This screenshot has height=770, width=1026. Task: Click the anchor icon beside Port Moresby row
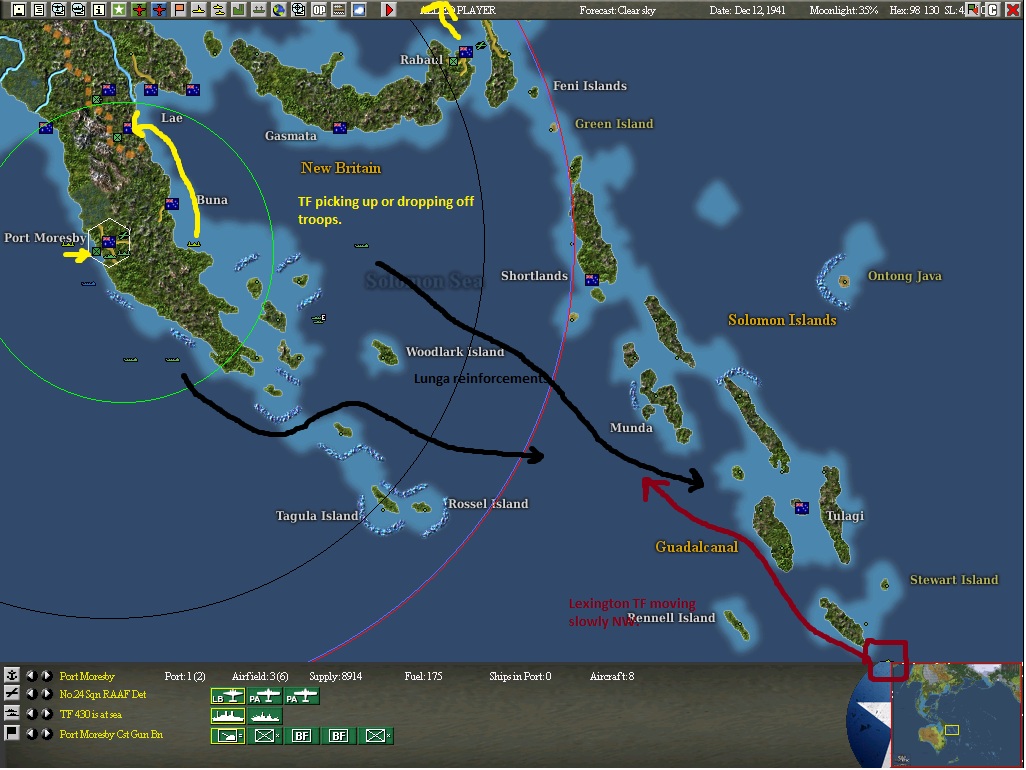[x=11, y=674]
